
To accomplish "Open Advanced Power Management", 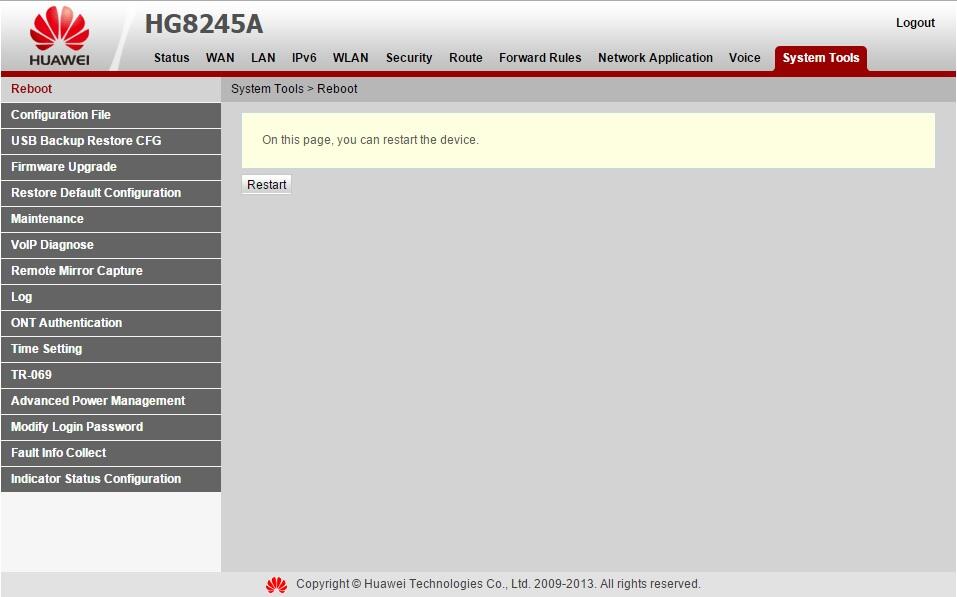I will (110, 401).
